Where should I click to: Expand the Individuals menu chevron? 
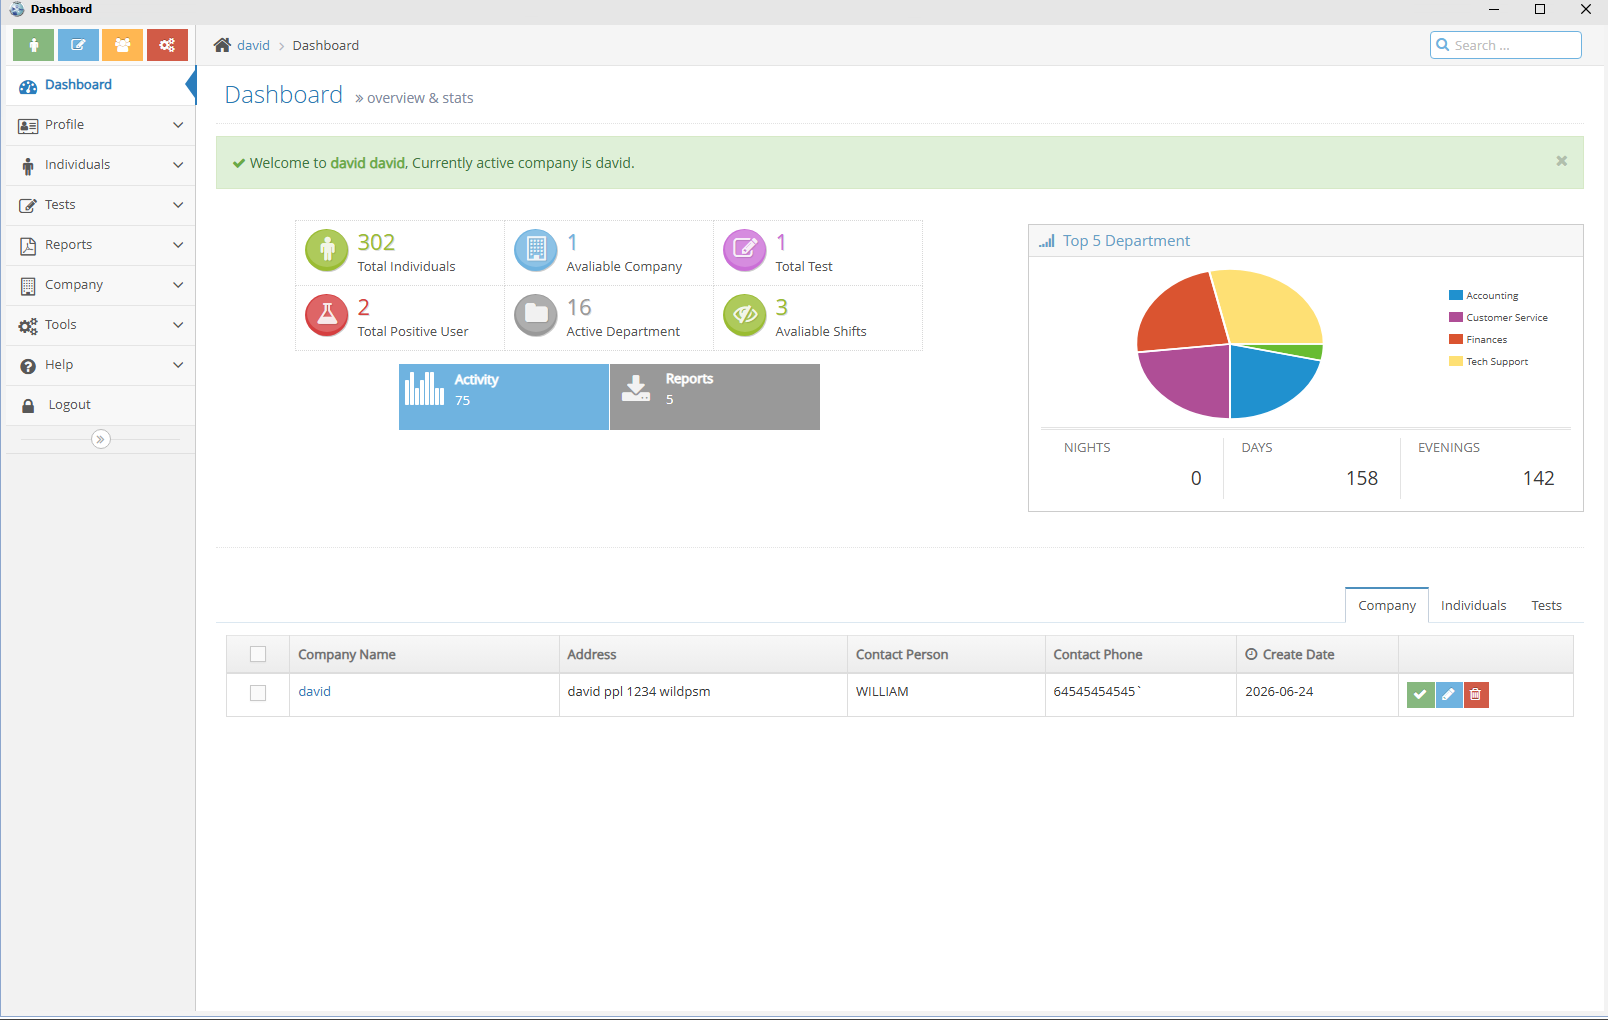pos(178,165)
